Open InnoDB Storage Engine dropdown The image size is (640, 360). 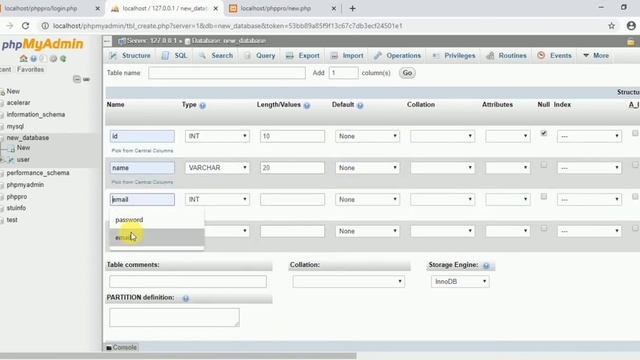(x=460, y=282)
